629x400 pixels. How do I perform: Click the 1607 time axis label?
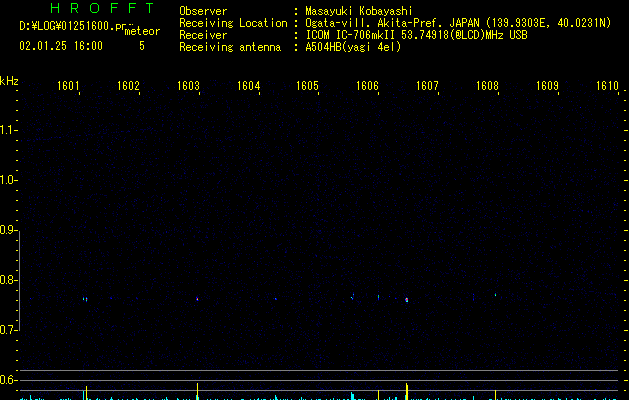click(427, 86)
